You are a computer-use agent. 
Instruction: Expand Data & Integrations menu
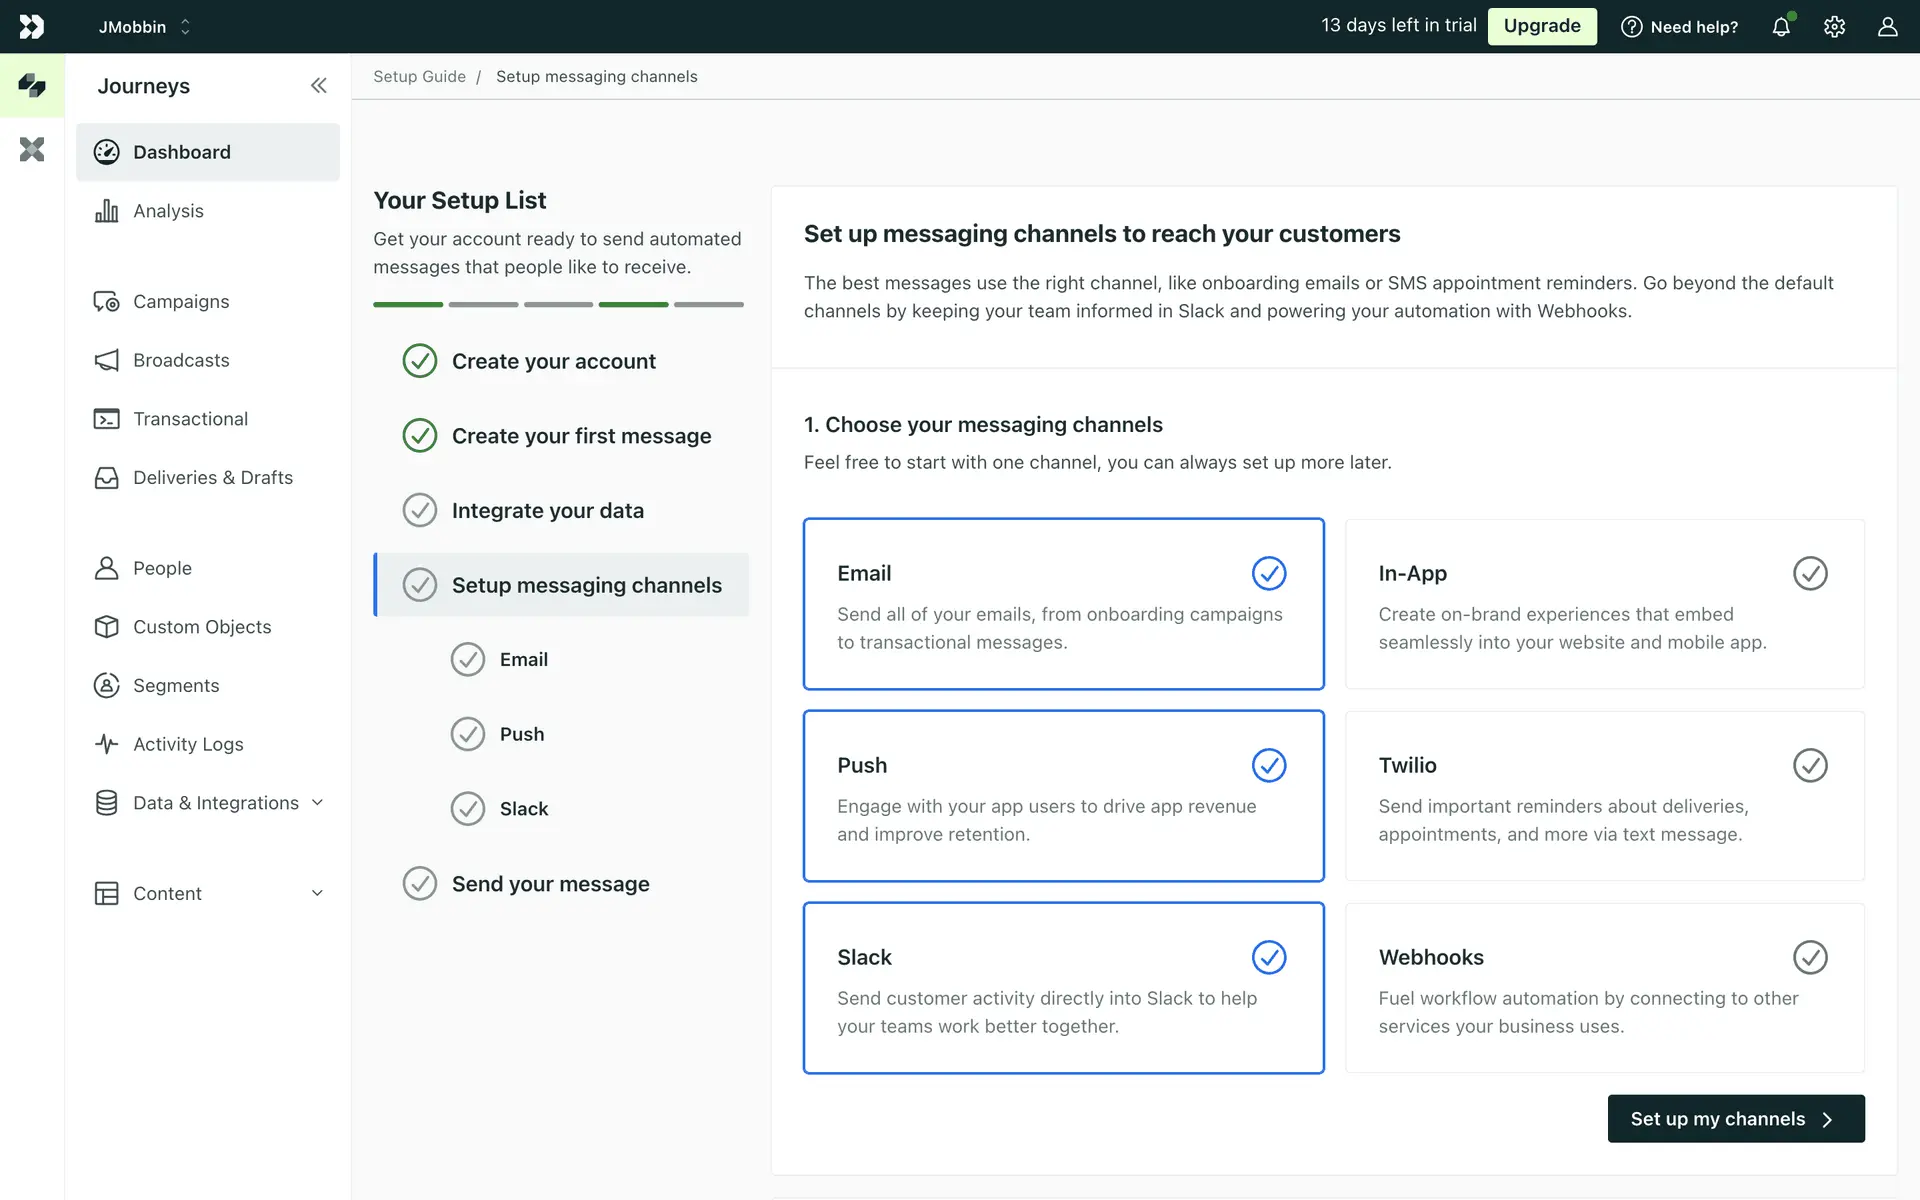(317, 803)
